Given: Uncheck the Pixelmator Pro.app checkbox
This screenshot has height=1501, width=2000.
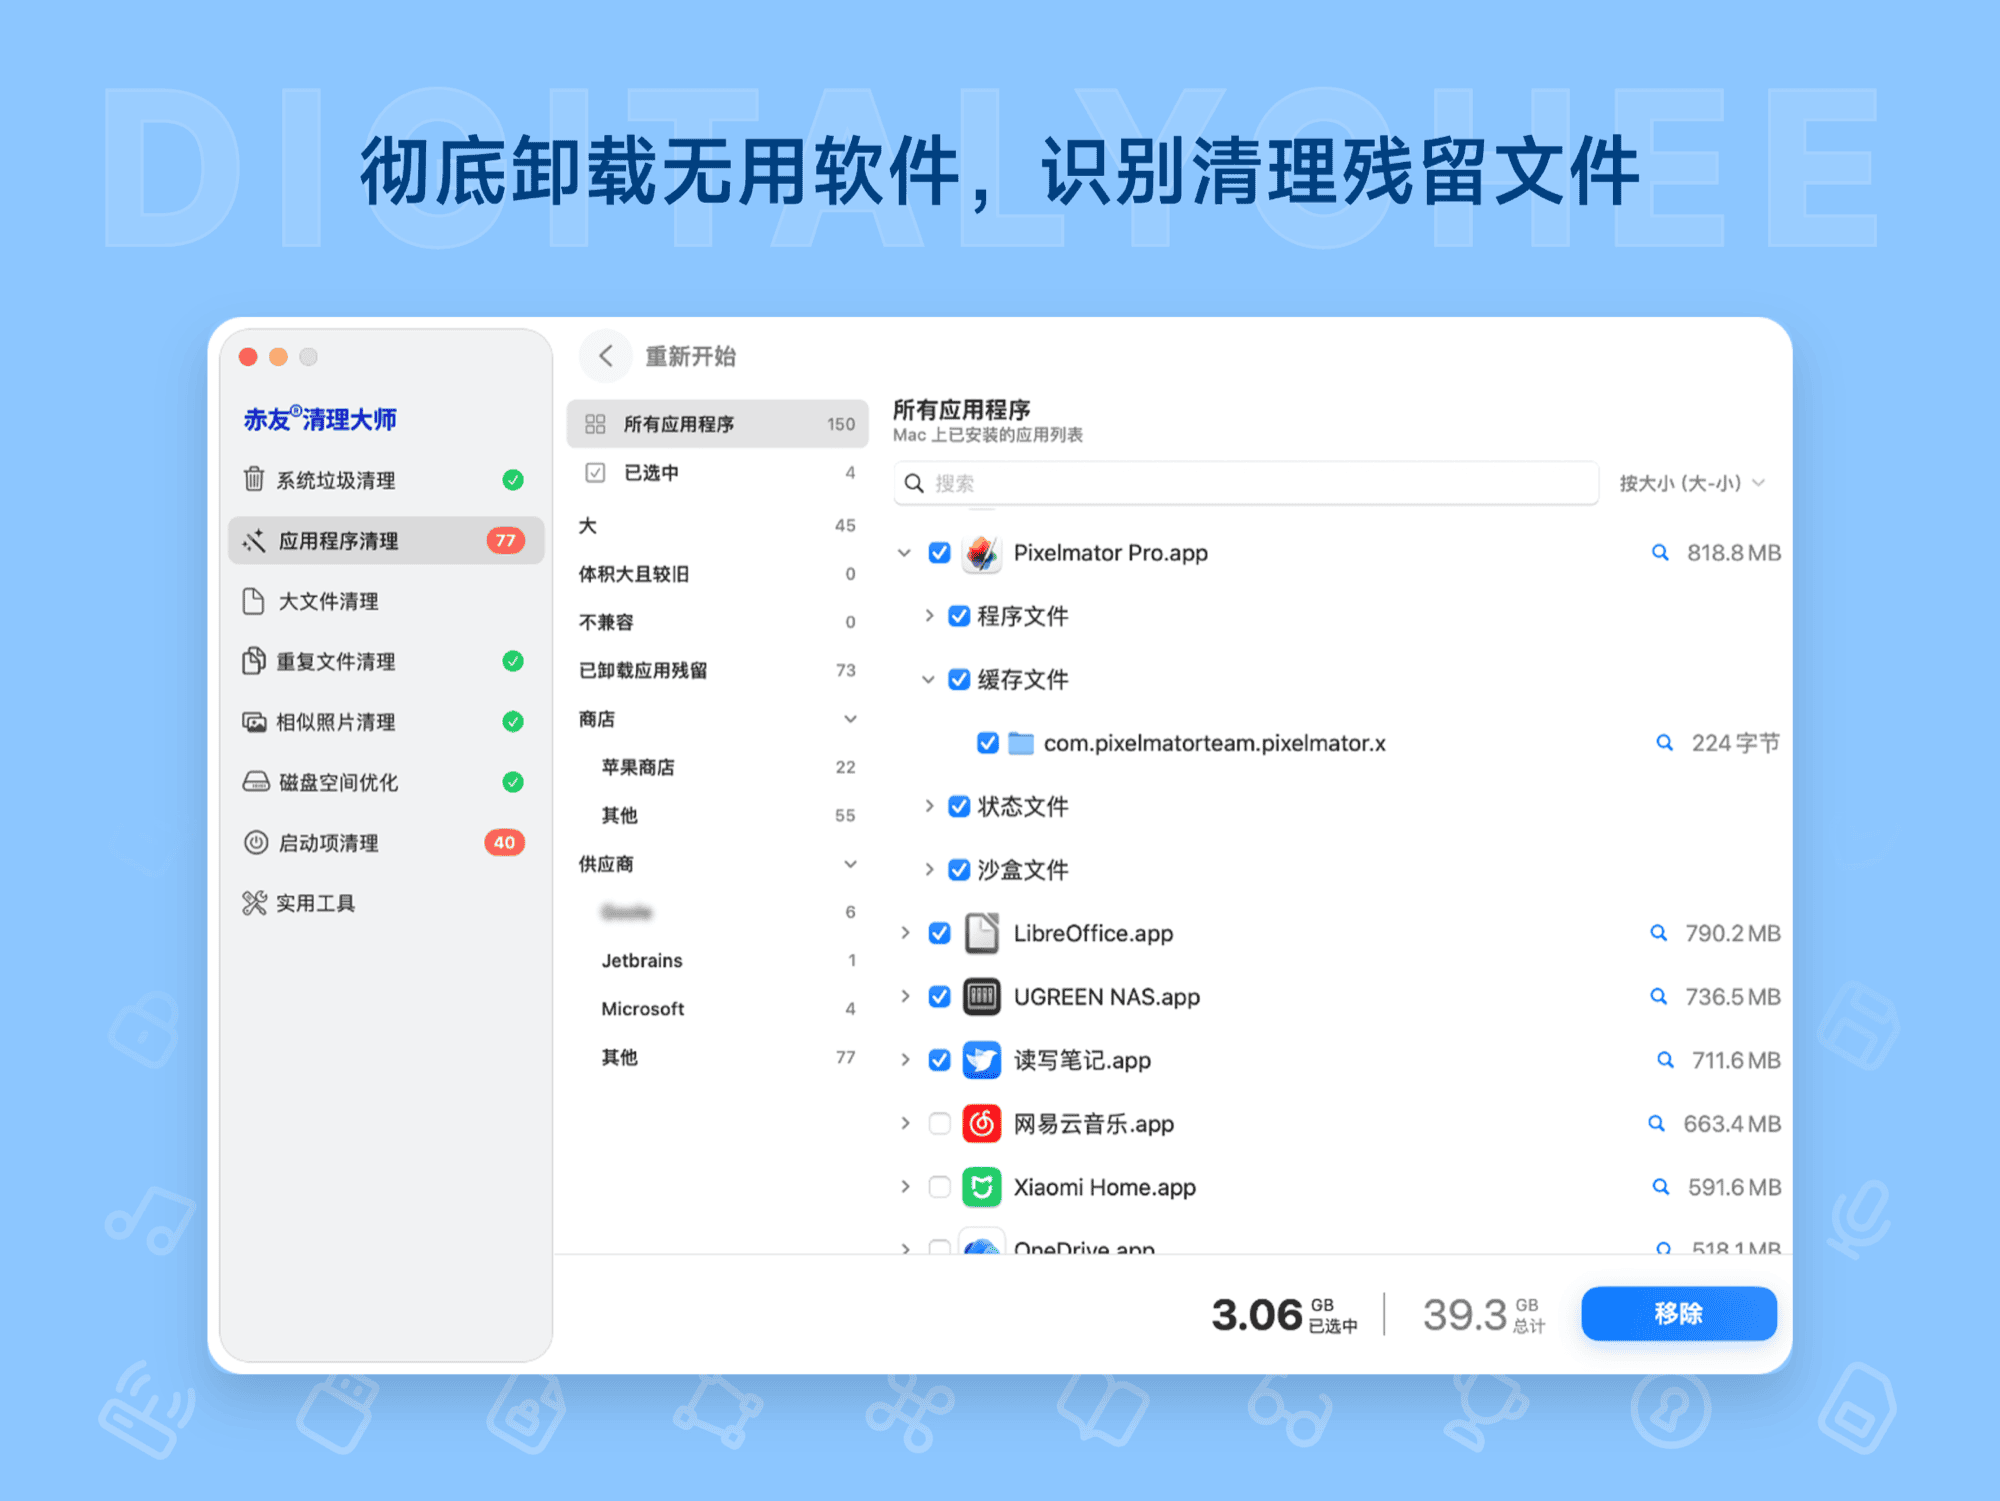Looking at the screenshot, I should pyautogui.click(x=938, y=552).
